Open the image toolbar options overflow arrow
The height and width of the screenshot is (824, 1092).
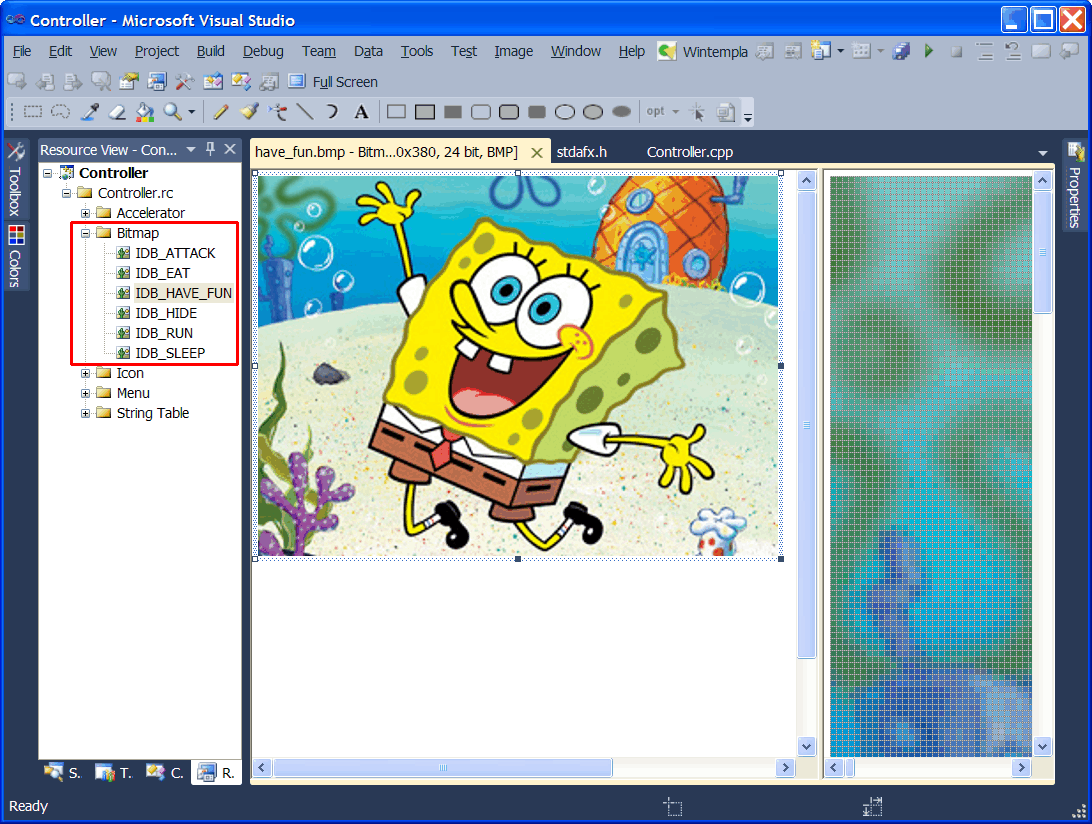pyautogui.click(x=747, y=116)
